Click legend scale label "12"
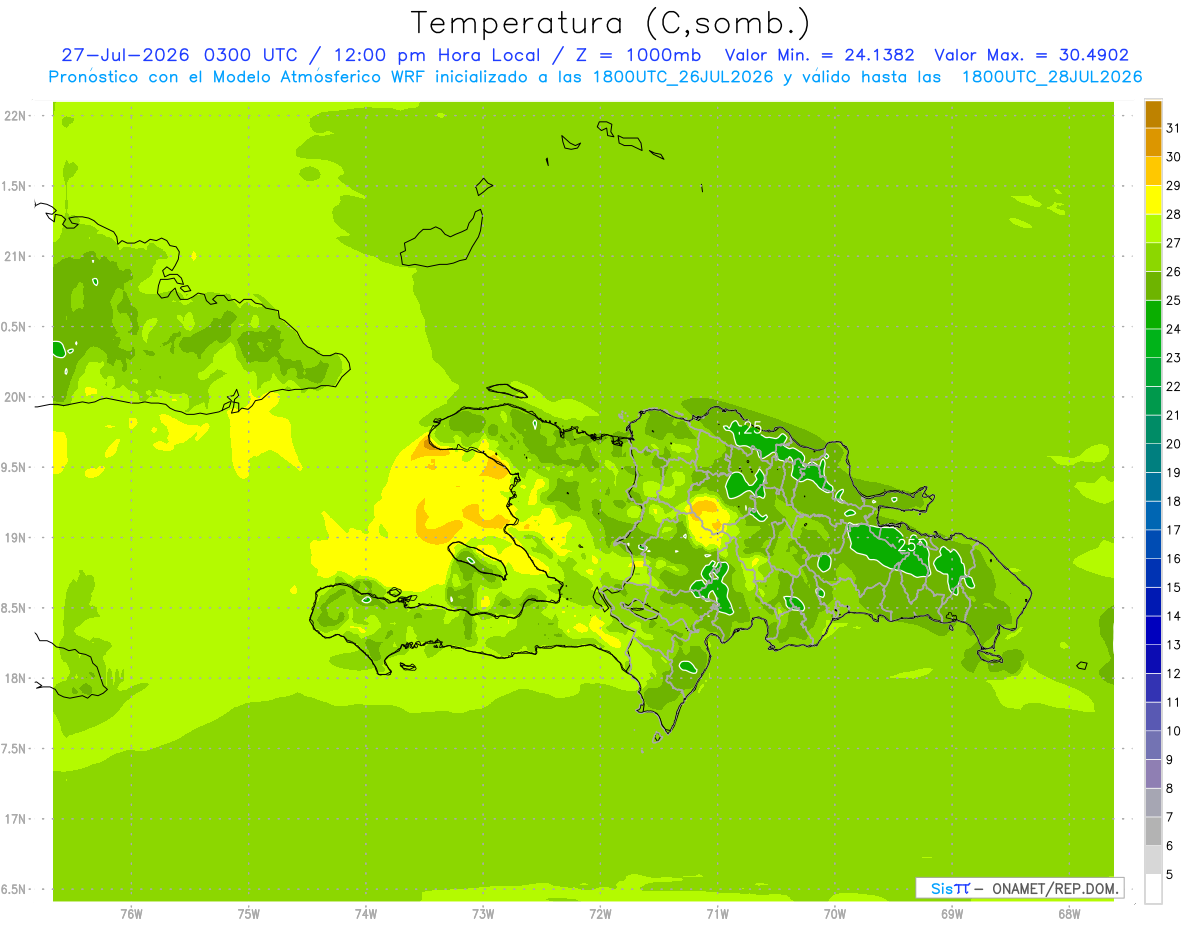 click(x=1173, y=674)
